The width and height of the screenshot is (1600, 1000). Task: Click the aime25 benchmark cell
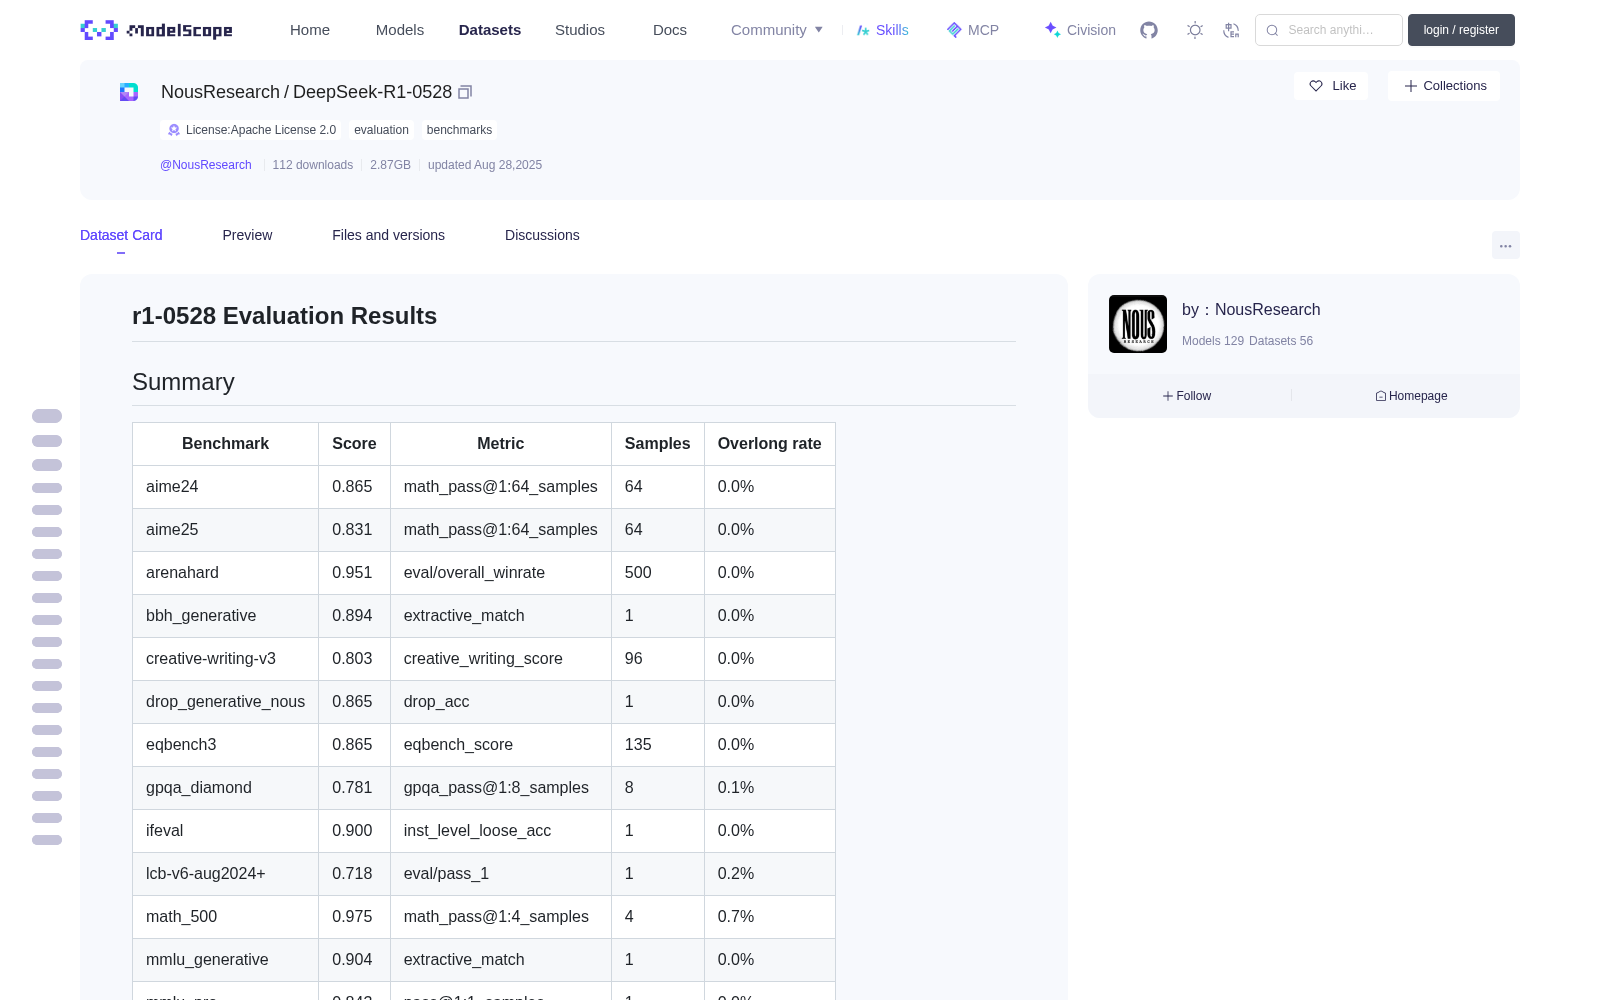point(225,530)
